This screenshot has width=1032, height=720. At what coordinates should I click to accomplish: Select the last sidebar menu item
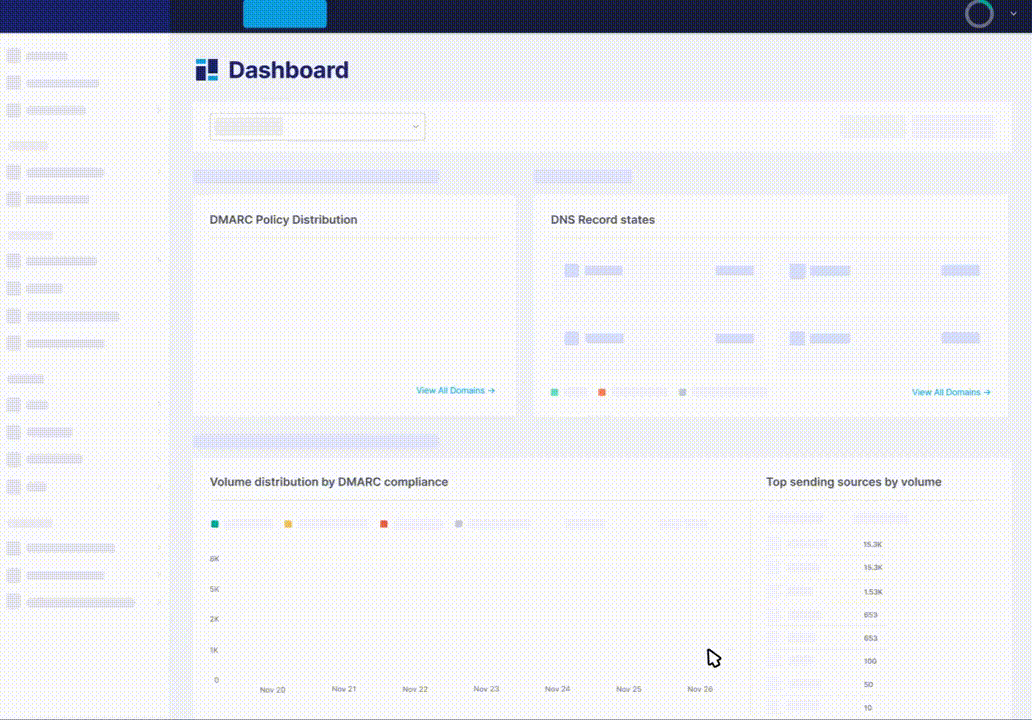(80, 603)
